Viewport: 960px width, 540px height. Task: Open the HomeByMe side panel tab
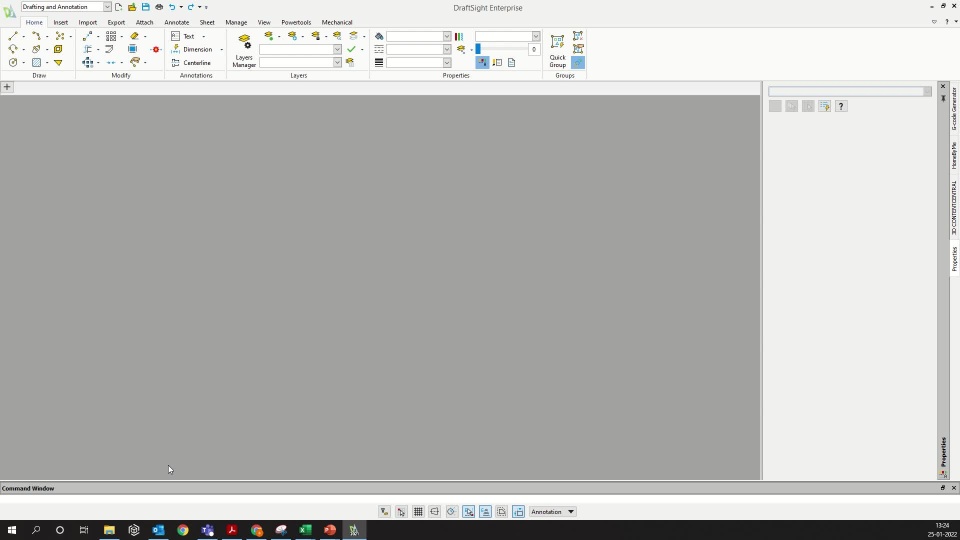click(x=954, y=156)
